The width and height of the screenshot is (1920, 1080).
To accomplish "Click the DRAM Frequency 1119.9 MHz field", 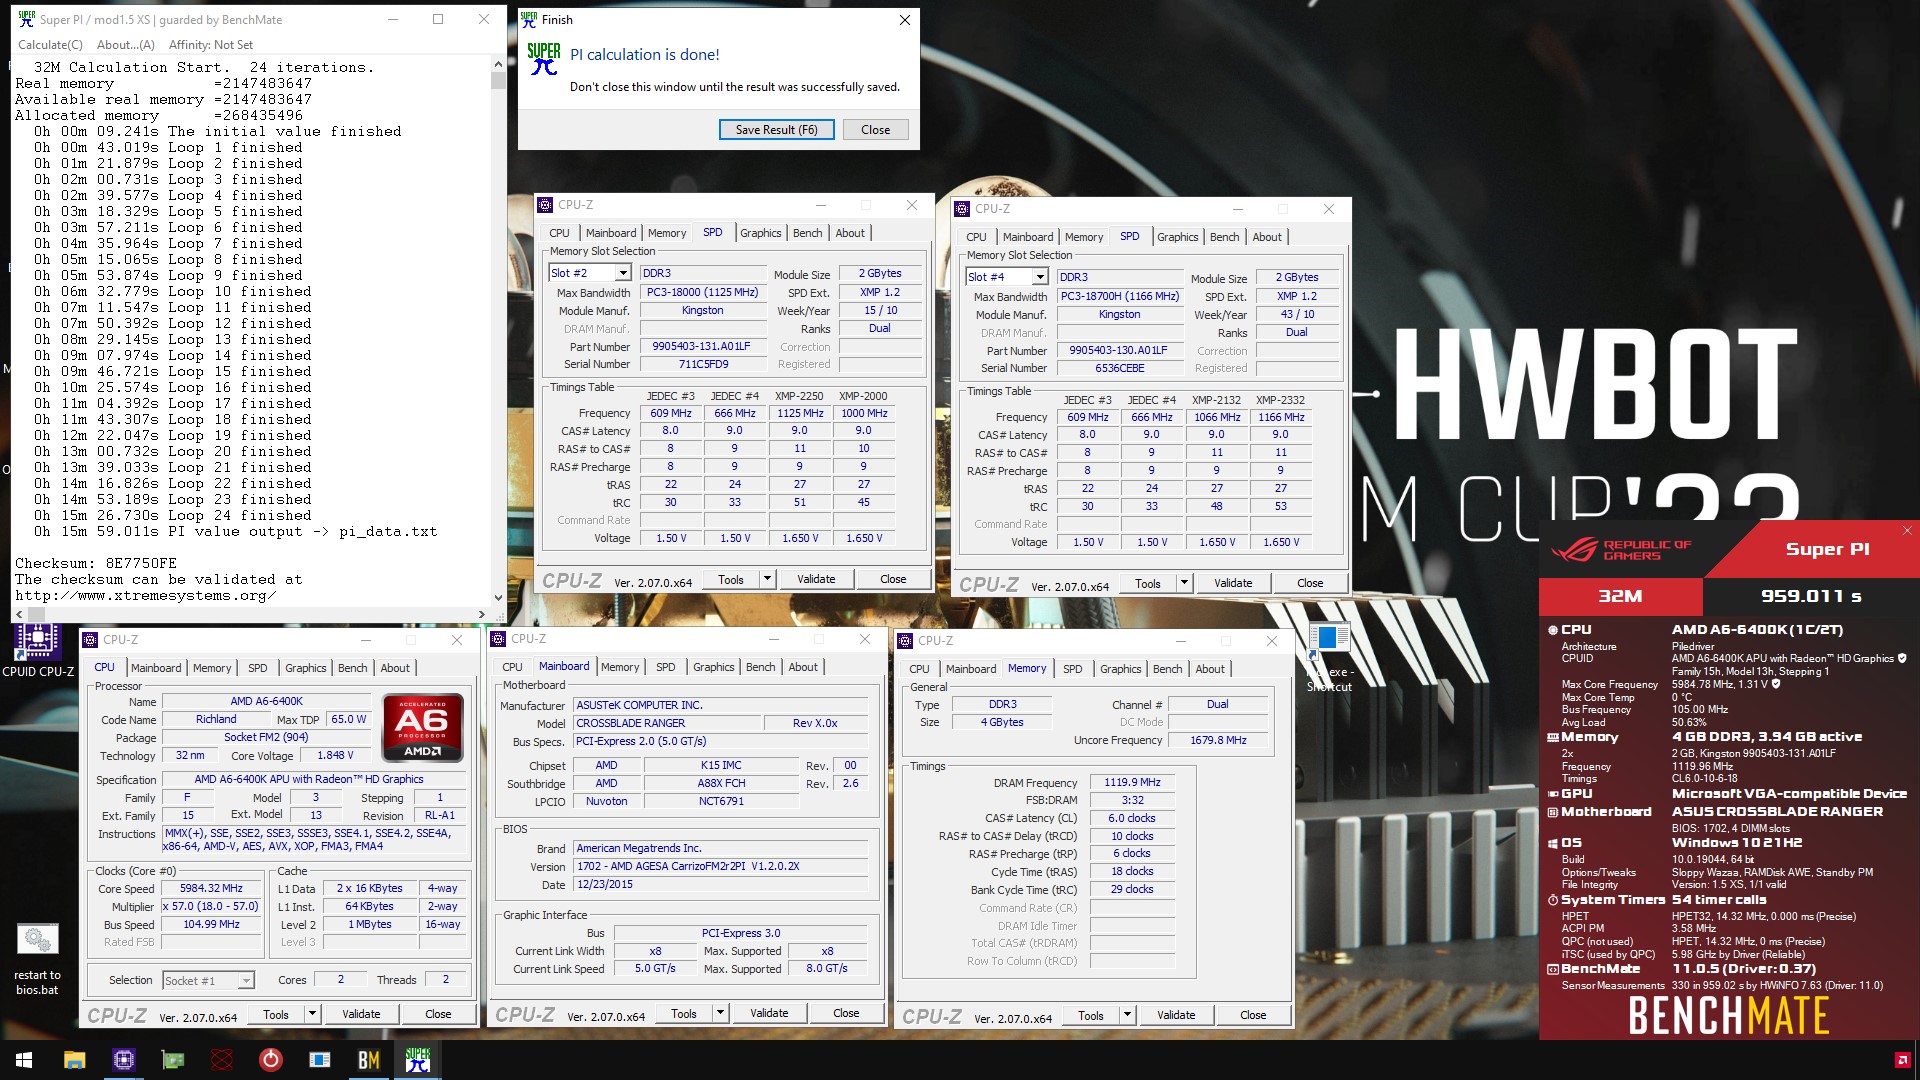I will [x=1132, y=783].
